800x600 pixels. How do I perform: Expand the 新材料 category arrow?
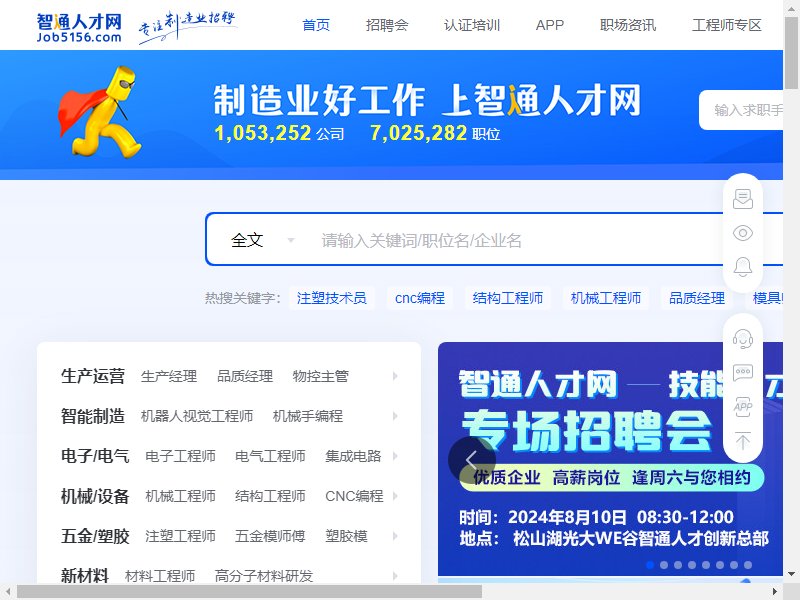(x=395, y=576)
